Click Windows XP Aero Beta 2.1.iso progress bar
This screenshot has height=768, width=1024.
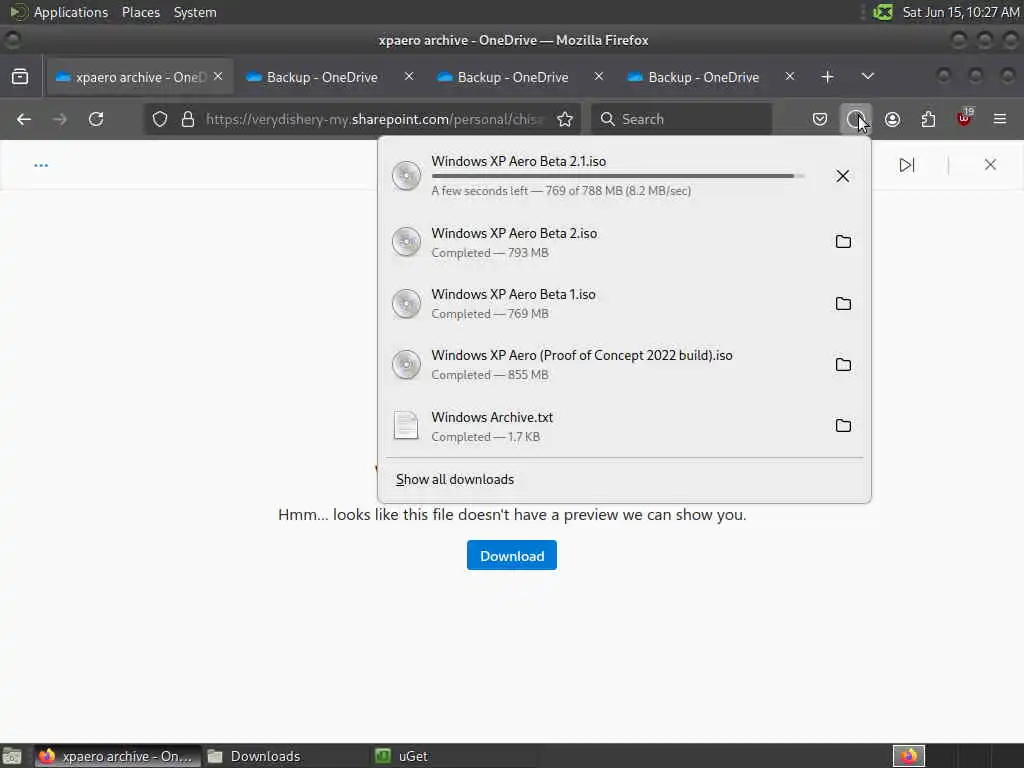point(618,176)
